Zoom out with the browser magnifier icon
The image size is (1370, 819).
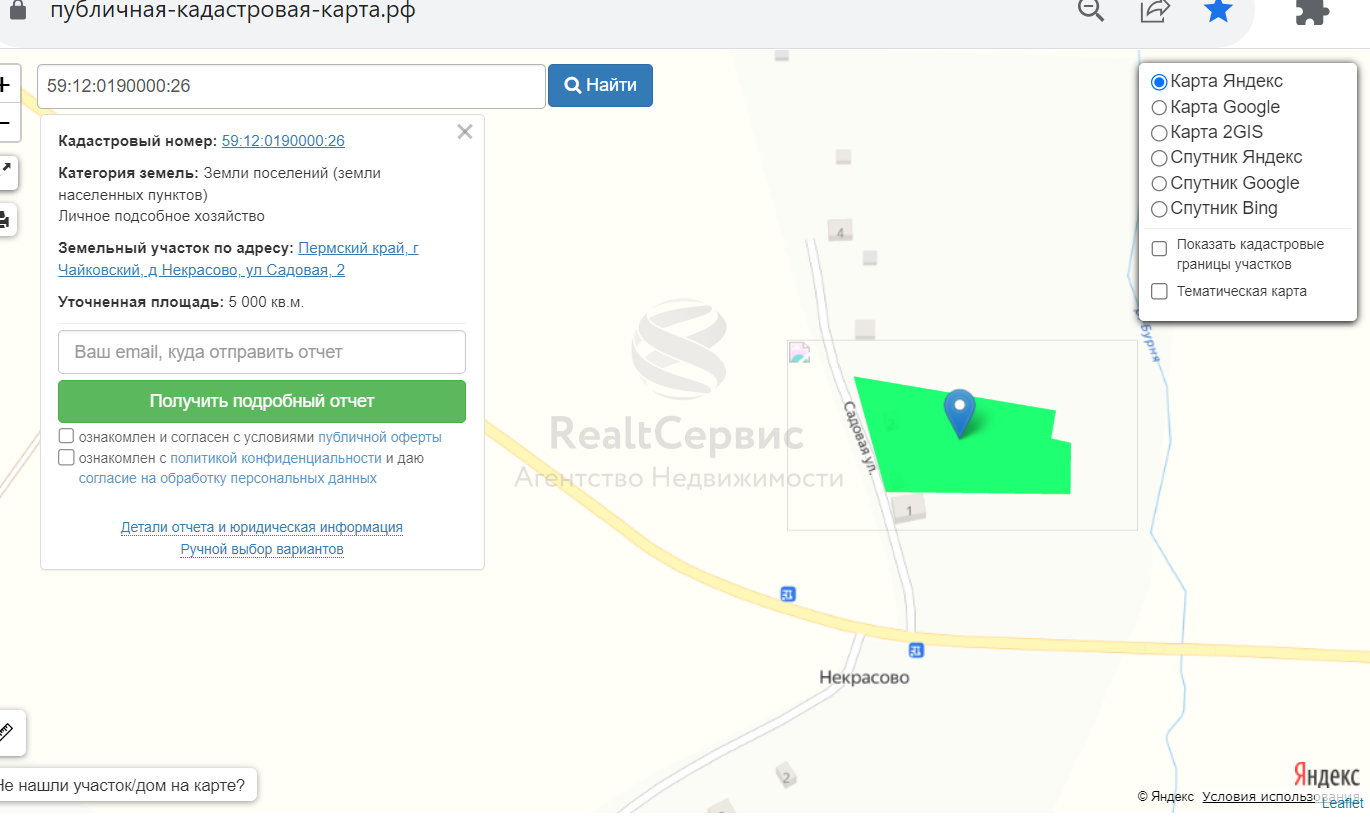pyautogui.click(x=1091, y=9)
